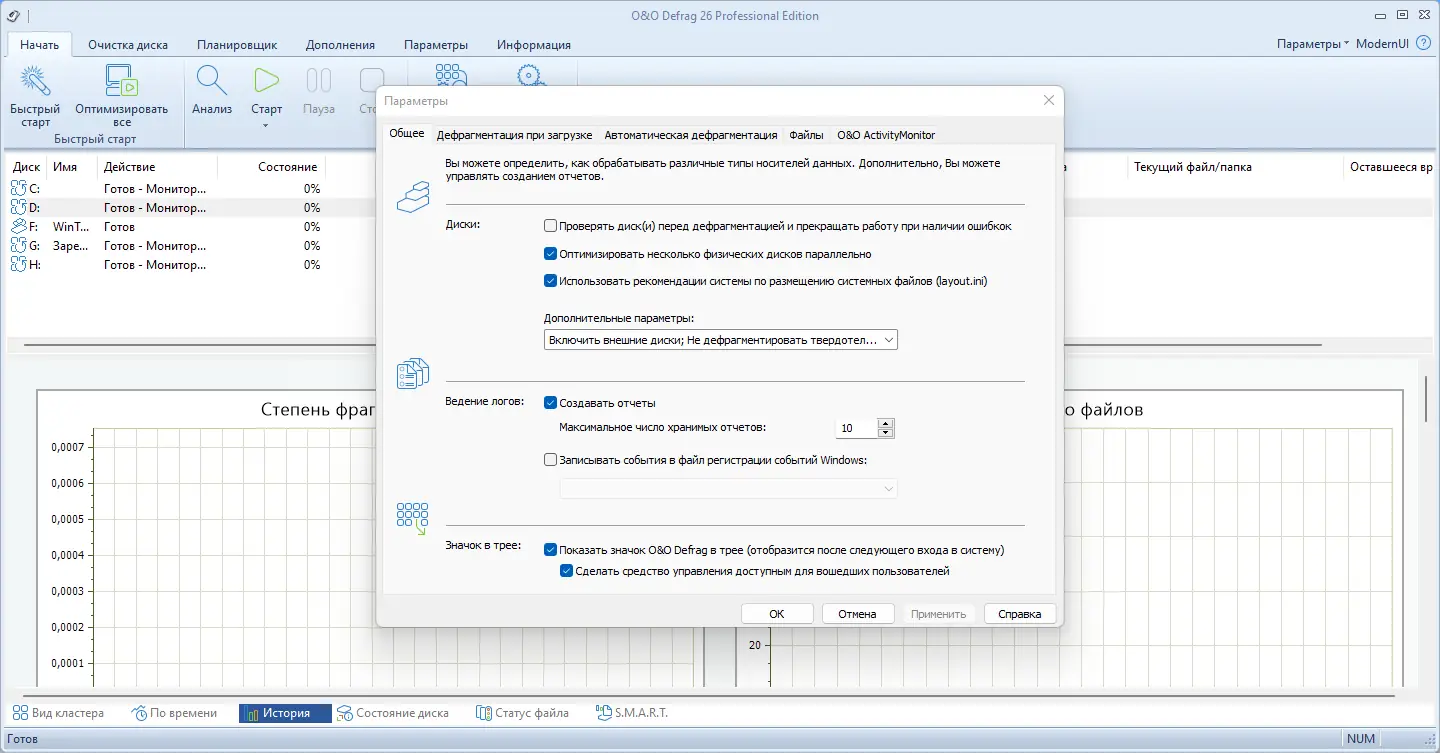Click the Оптимизировать все icon
1440x753 pixels.
coord(121,81)
